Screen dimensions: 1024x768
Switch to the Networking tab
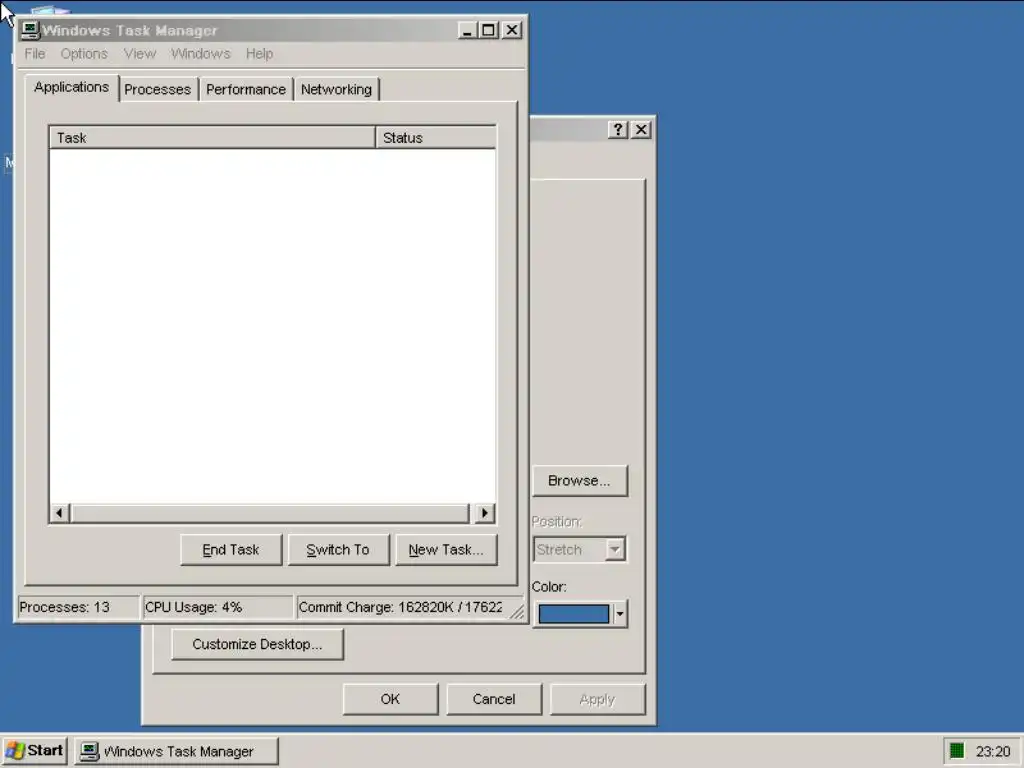tap(336, 89)
